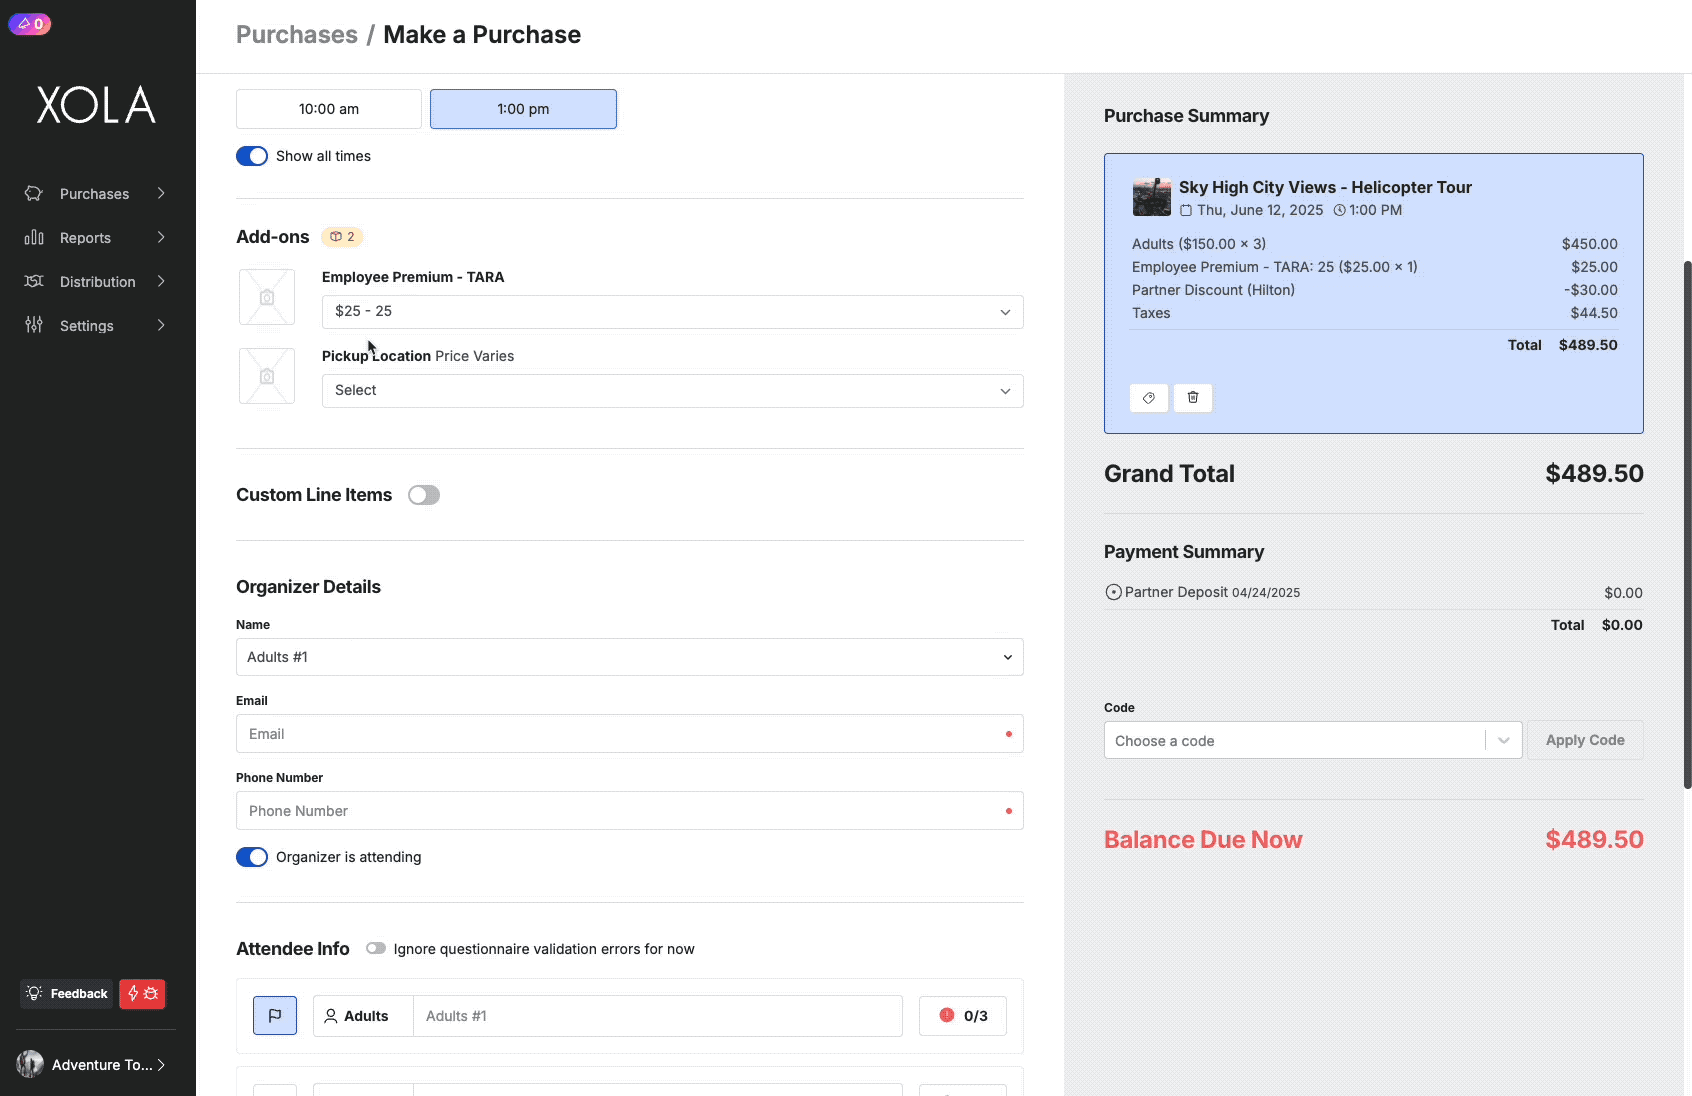Click the Add-ons count badge showing 2
The height and width of the screenshot is (1096, 1692).
[342, 237]
